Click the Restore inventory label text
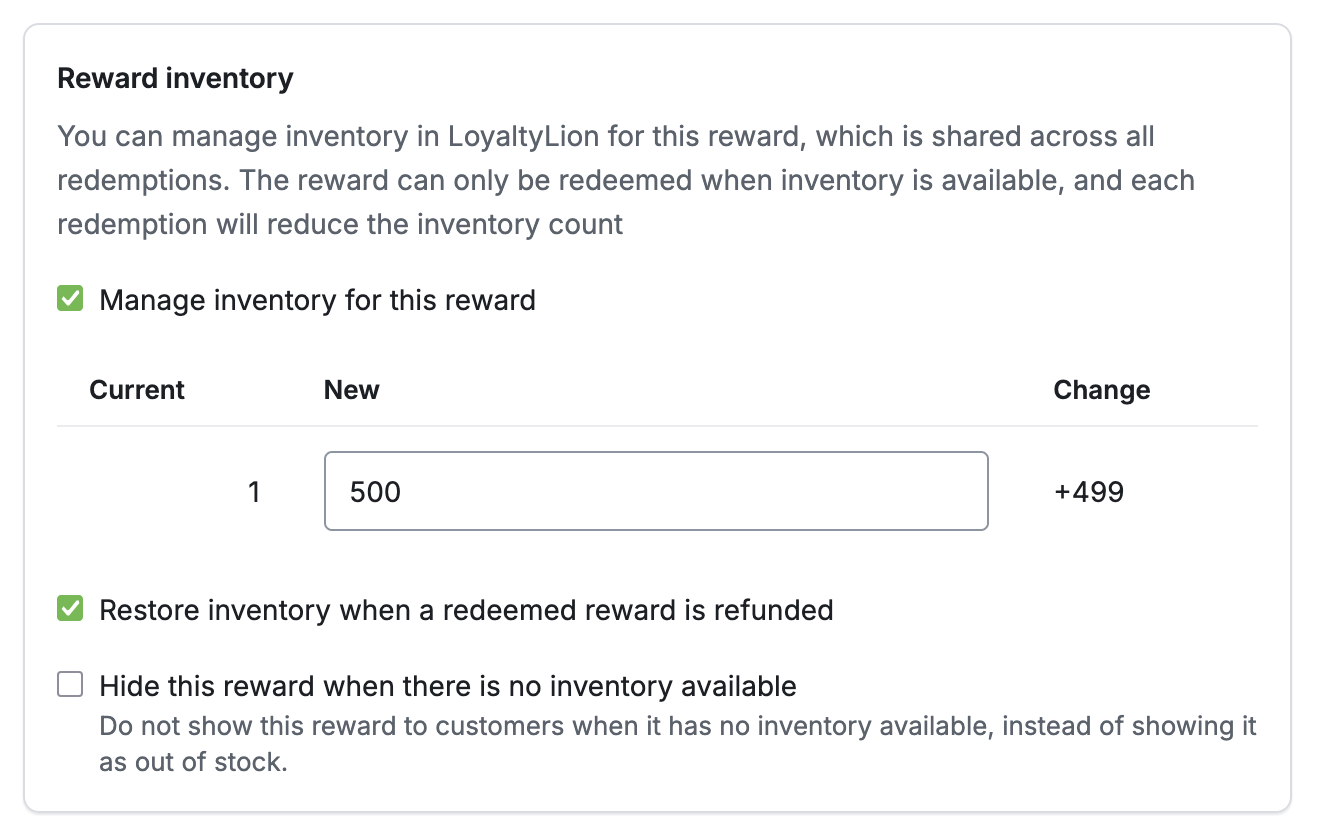The height and width of the screenshot is (834, 1320). point(465,609)
